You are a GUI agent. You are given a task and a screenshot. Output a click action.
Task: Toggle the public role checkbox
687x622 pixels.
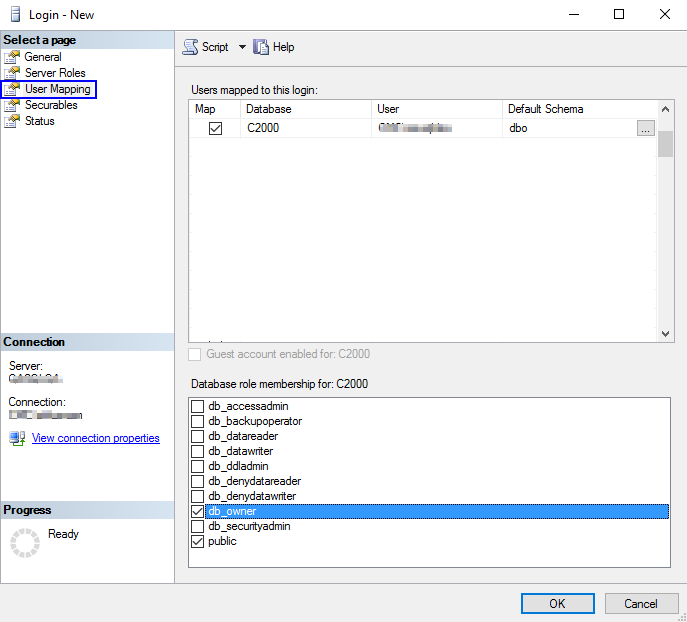click(198, 541)
